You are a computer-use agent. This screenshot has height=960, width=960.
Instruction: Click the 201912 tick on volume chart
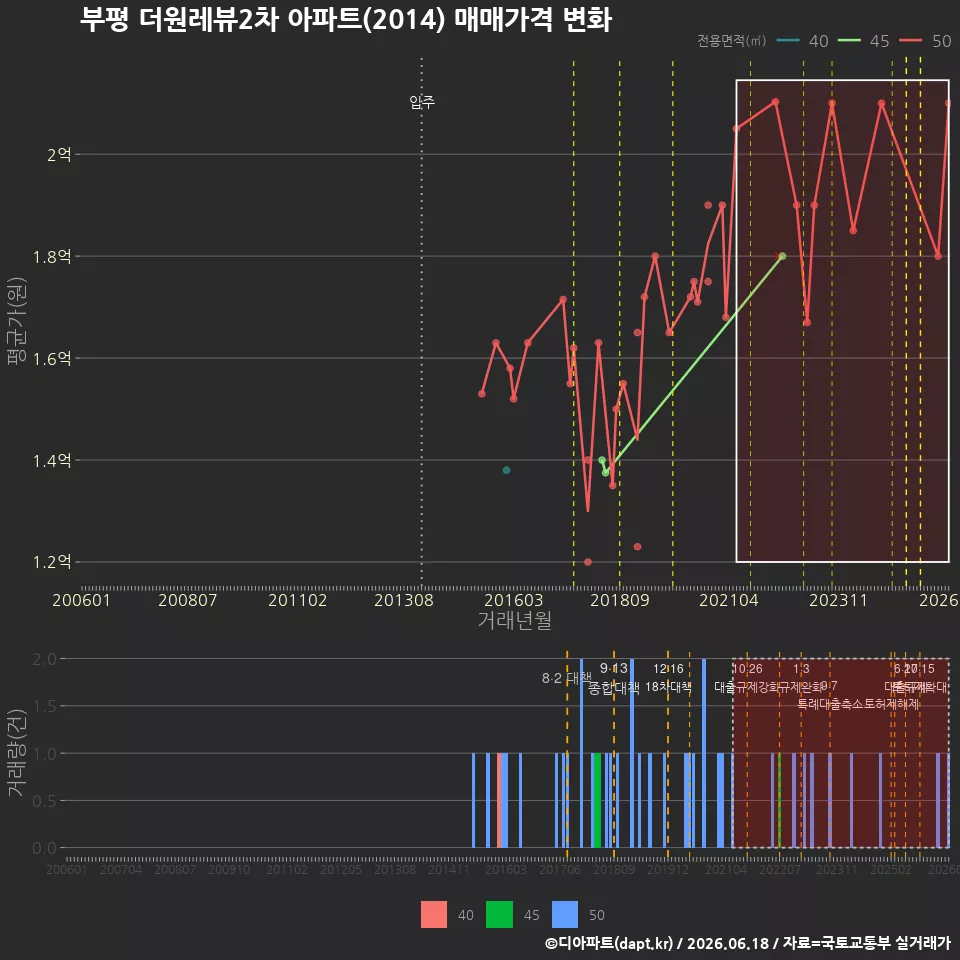[668, 869]
